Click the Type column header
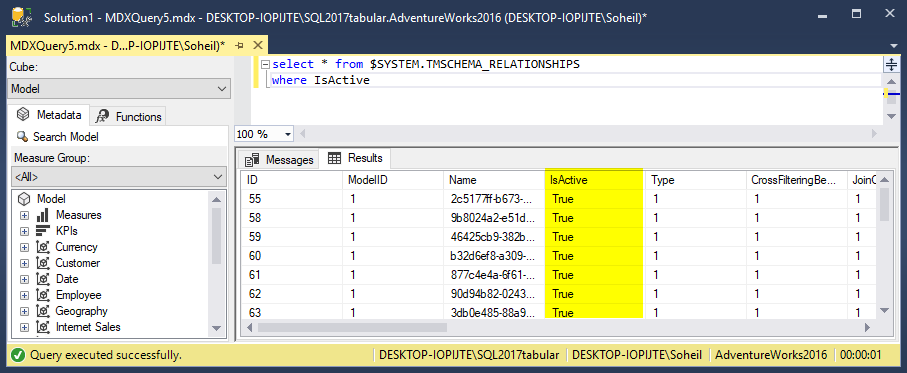The width and height of the screenshot is (907, 373). tap(696, 180)
